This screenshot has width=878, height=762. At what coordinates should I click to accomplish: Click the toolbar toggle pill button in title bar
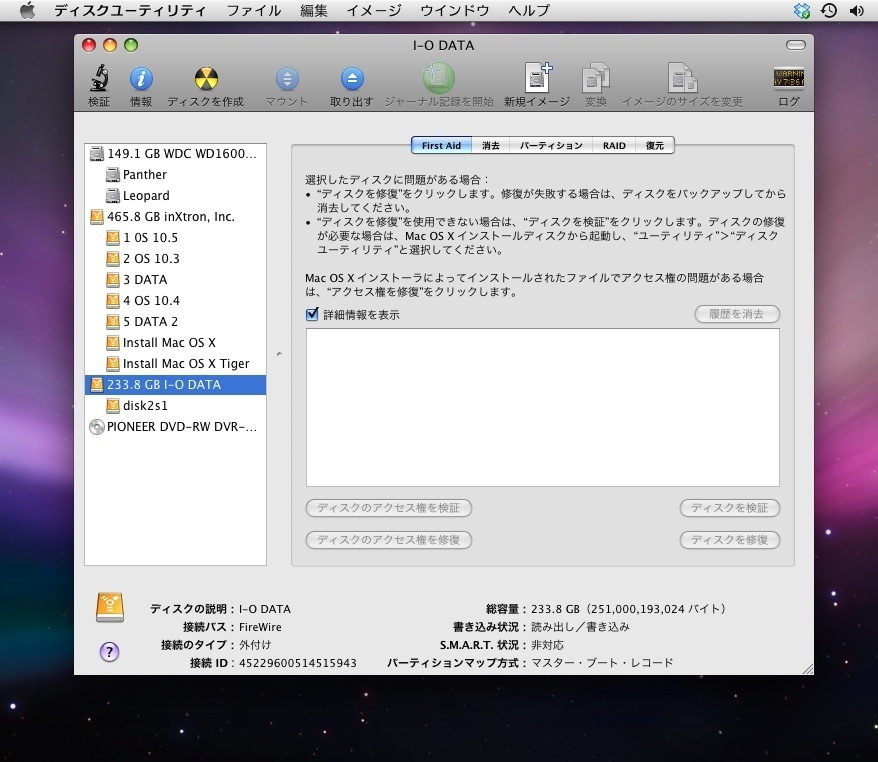pyautogui.click(x=795, y=45)
